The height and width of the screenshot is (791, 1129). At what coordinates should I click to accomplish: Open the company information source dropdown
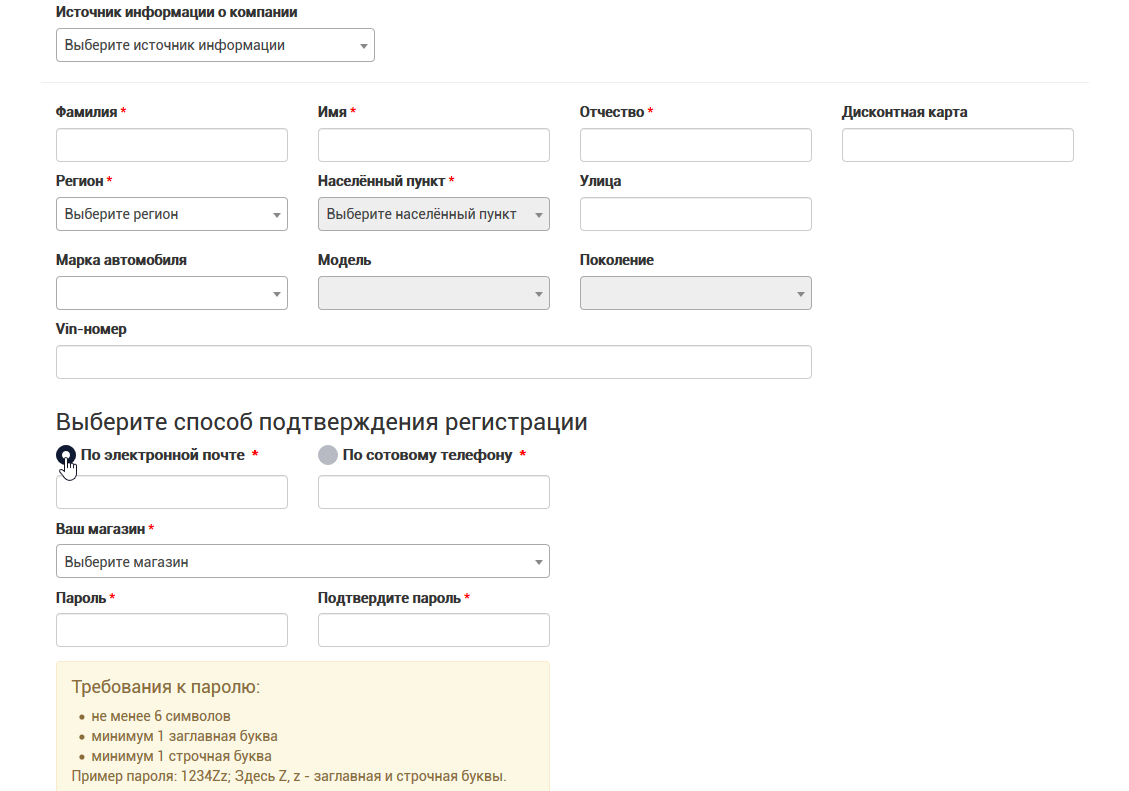[x=215, y=45]
